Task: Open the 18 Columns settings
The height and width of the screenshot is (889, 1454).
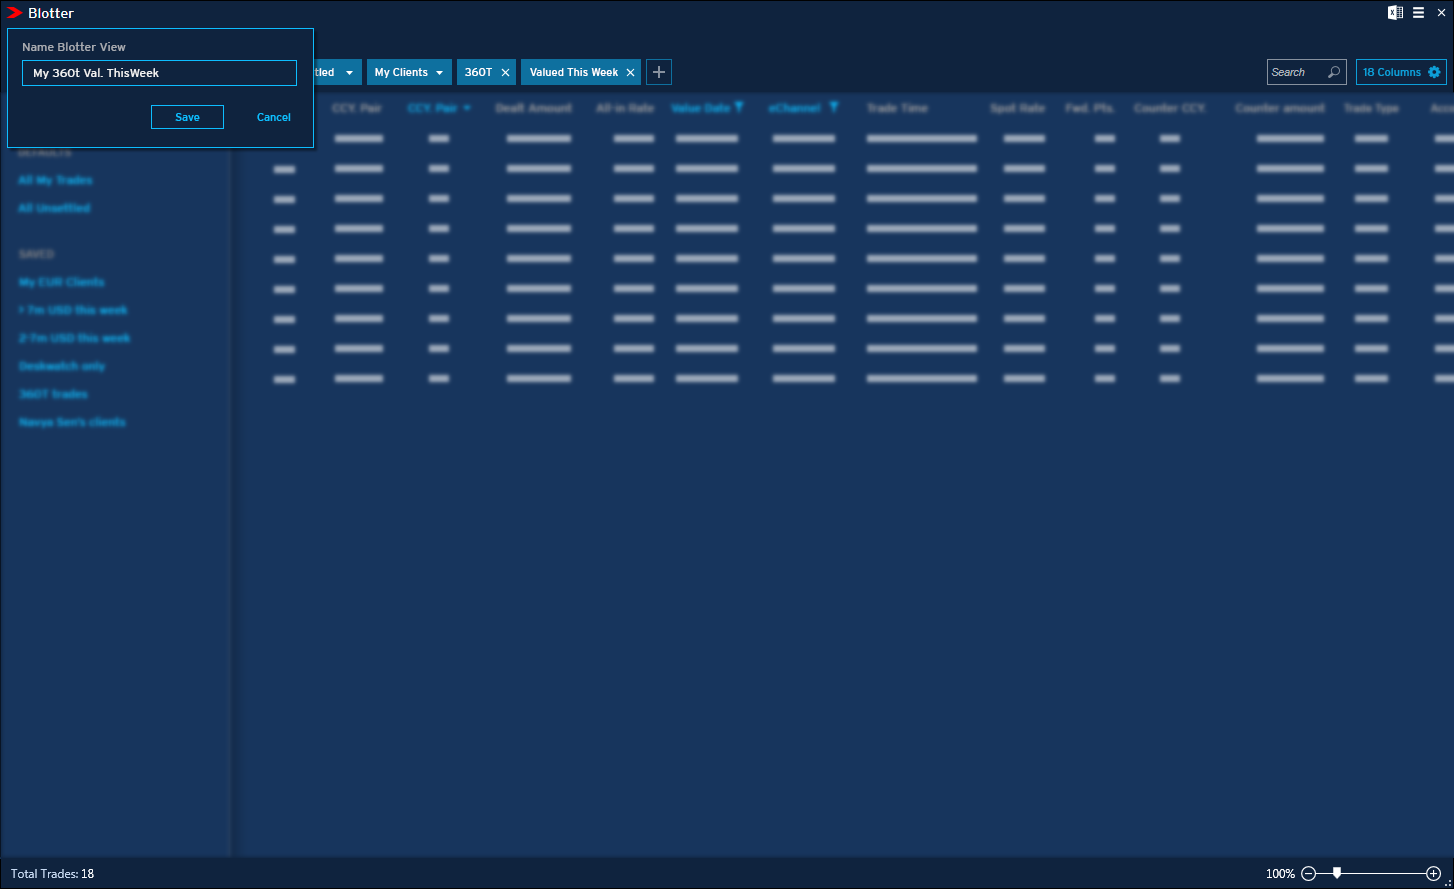Action: point(1401,72)
